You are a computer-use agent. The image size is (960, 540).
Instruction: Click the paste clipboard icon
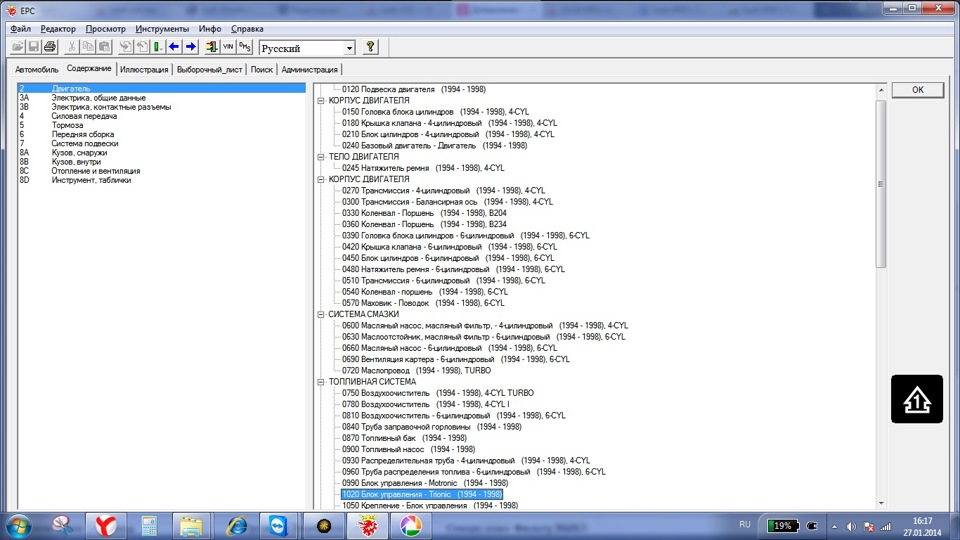(104, 47)
